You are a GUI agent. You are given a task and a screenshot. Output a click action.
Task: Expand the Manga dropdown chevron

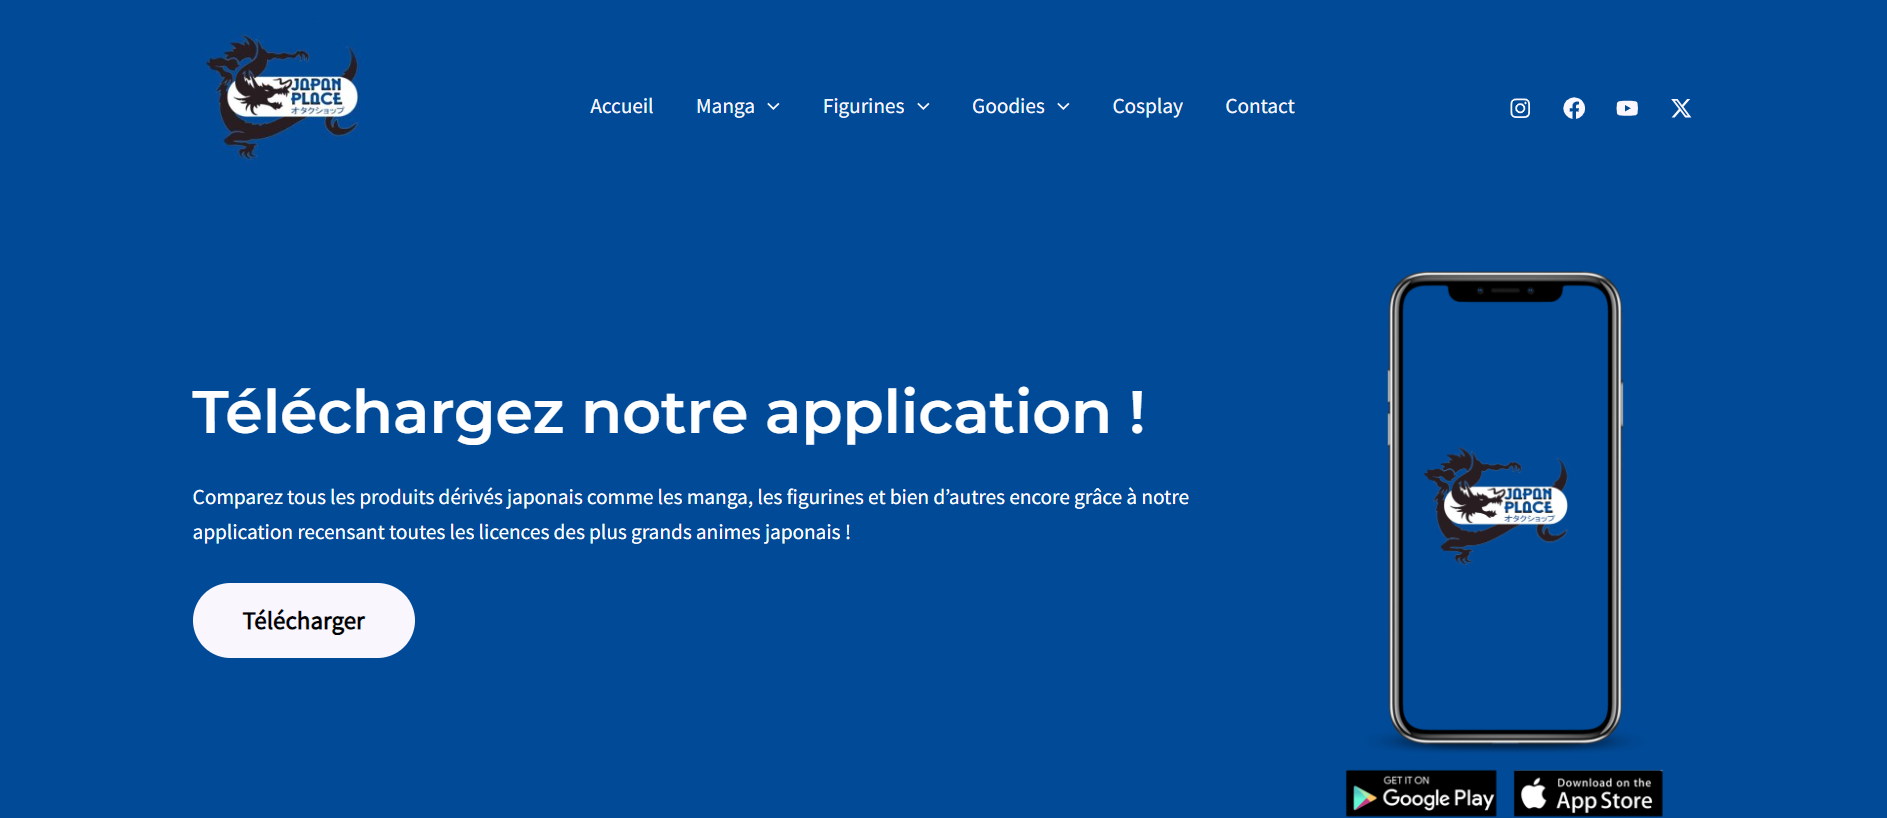pyautogui.click(x=773, y=107)
